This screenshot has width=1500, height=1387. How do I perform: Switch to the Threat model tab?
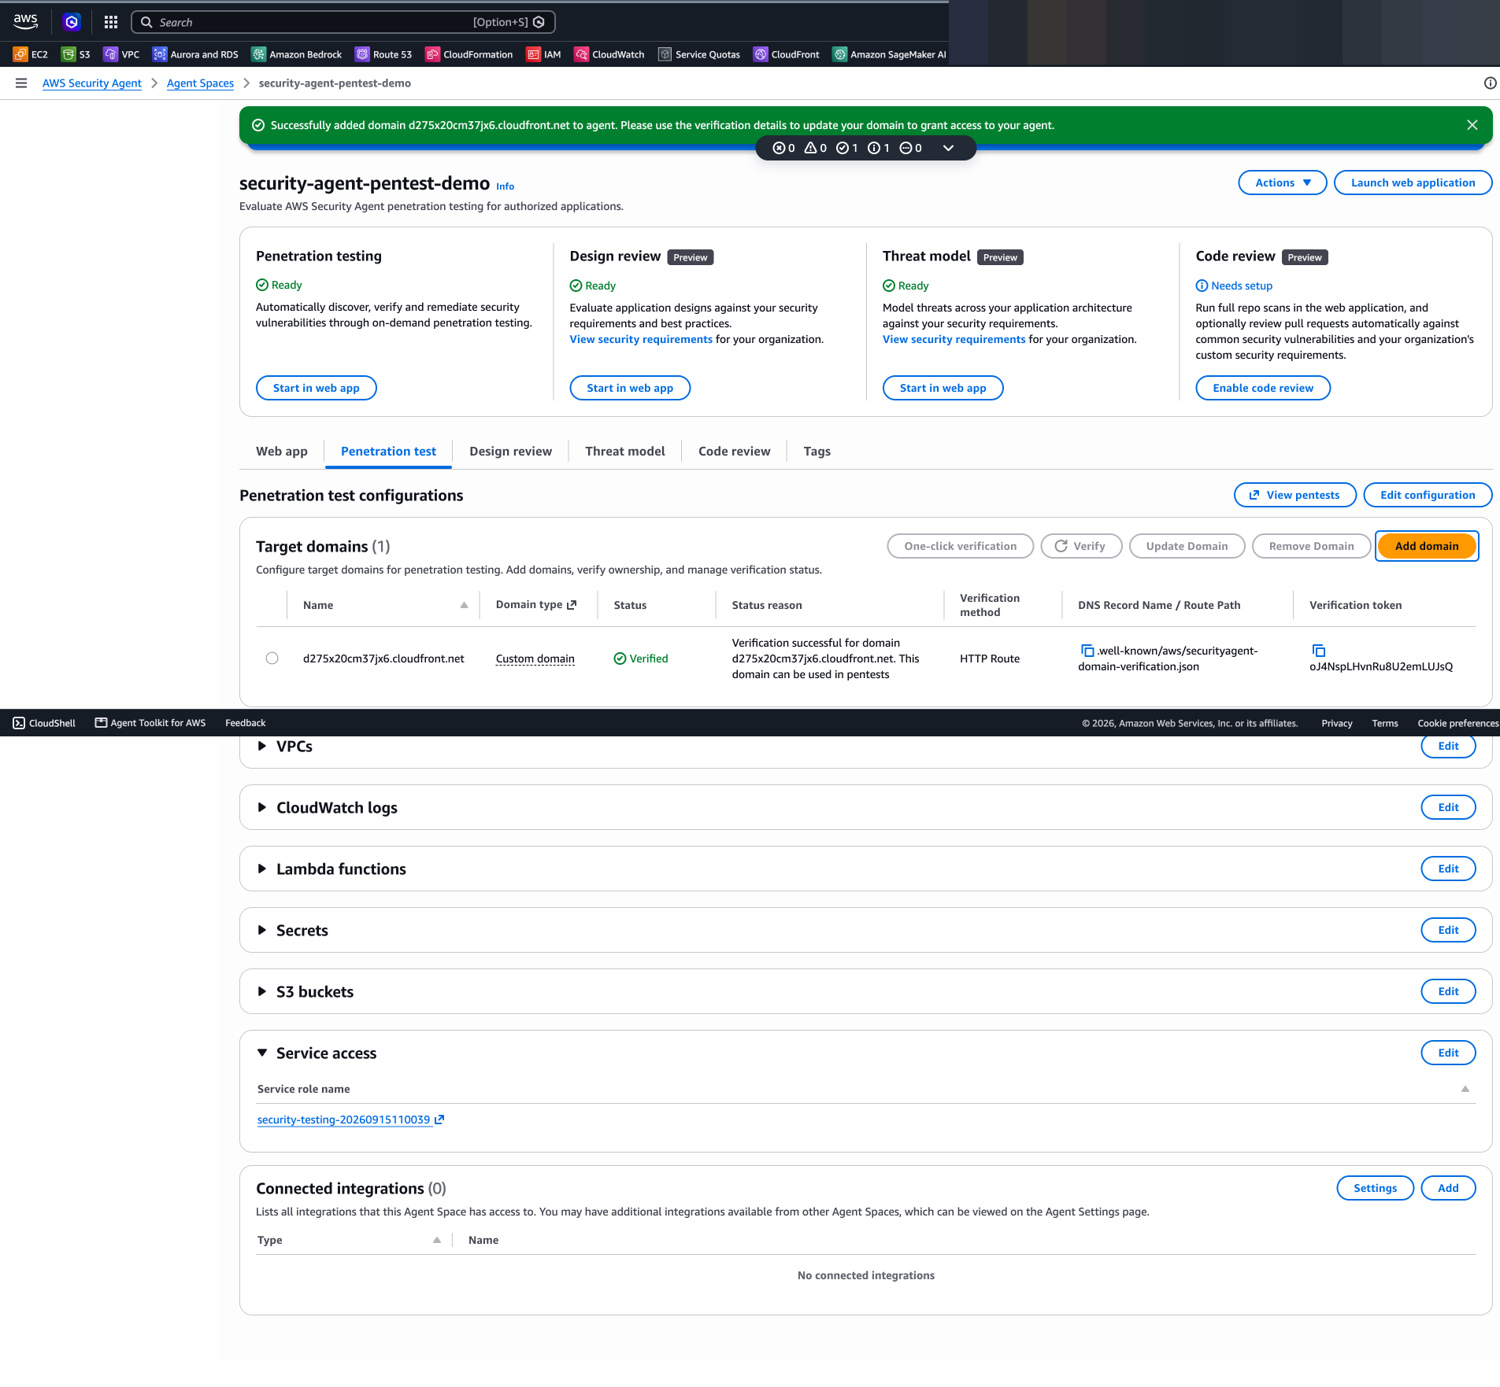pos(625,451)
